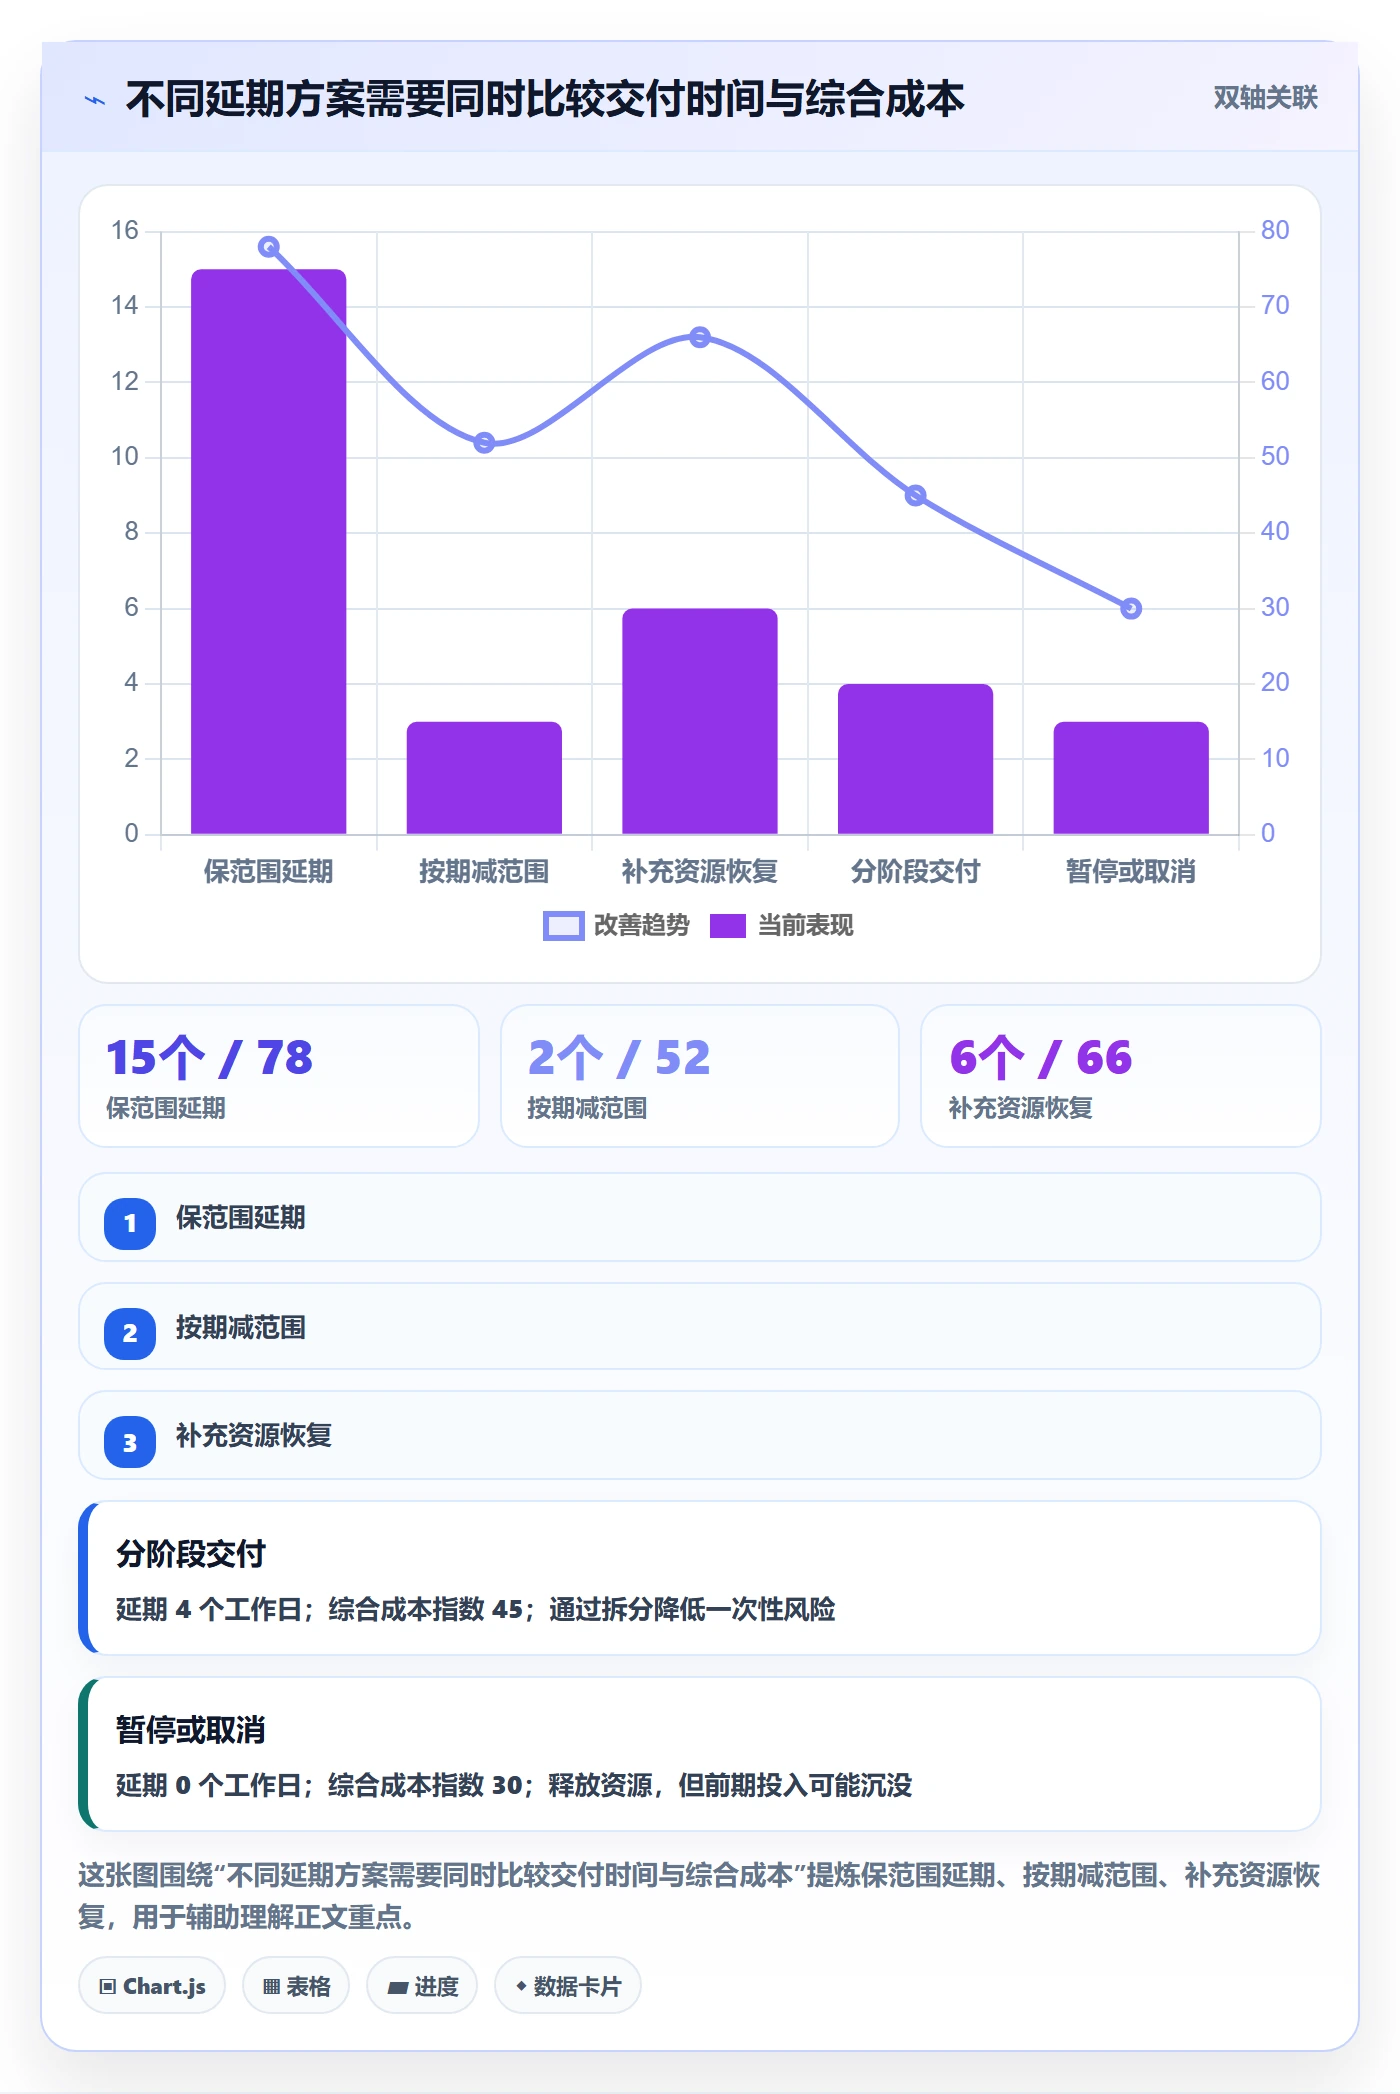Open the 6个 / 66 data card
Image resolution: width=1400 pixels, height=2094 pixels.
pyautogui.click(x=1121, y=1076)
